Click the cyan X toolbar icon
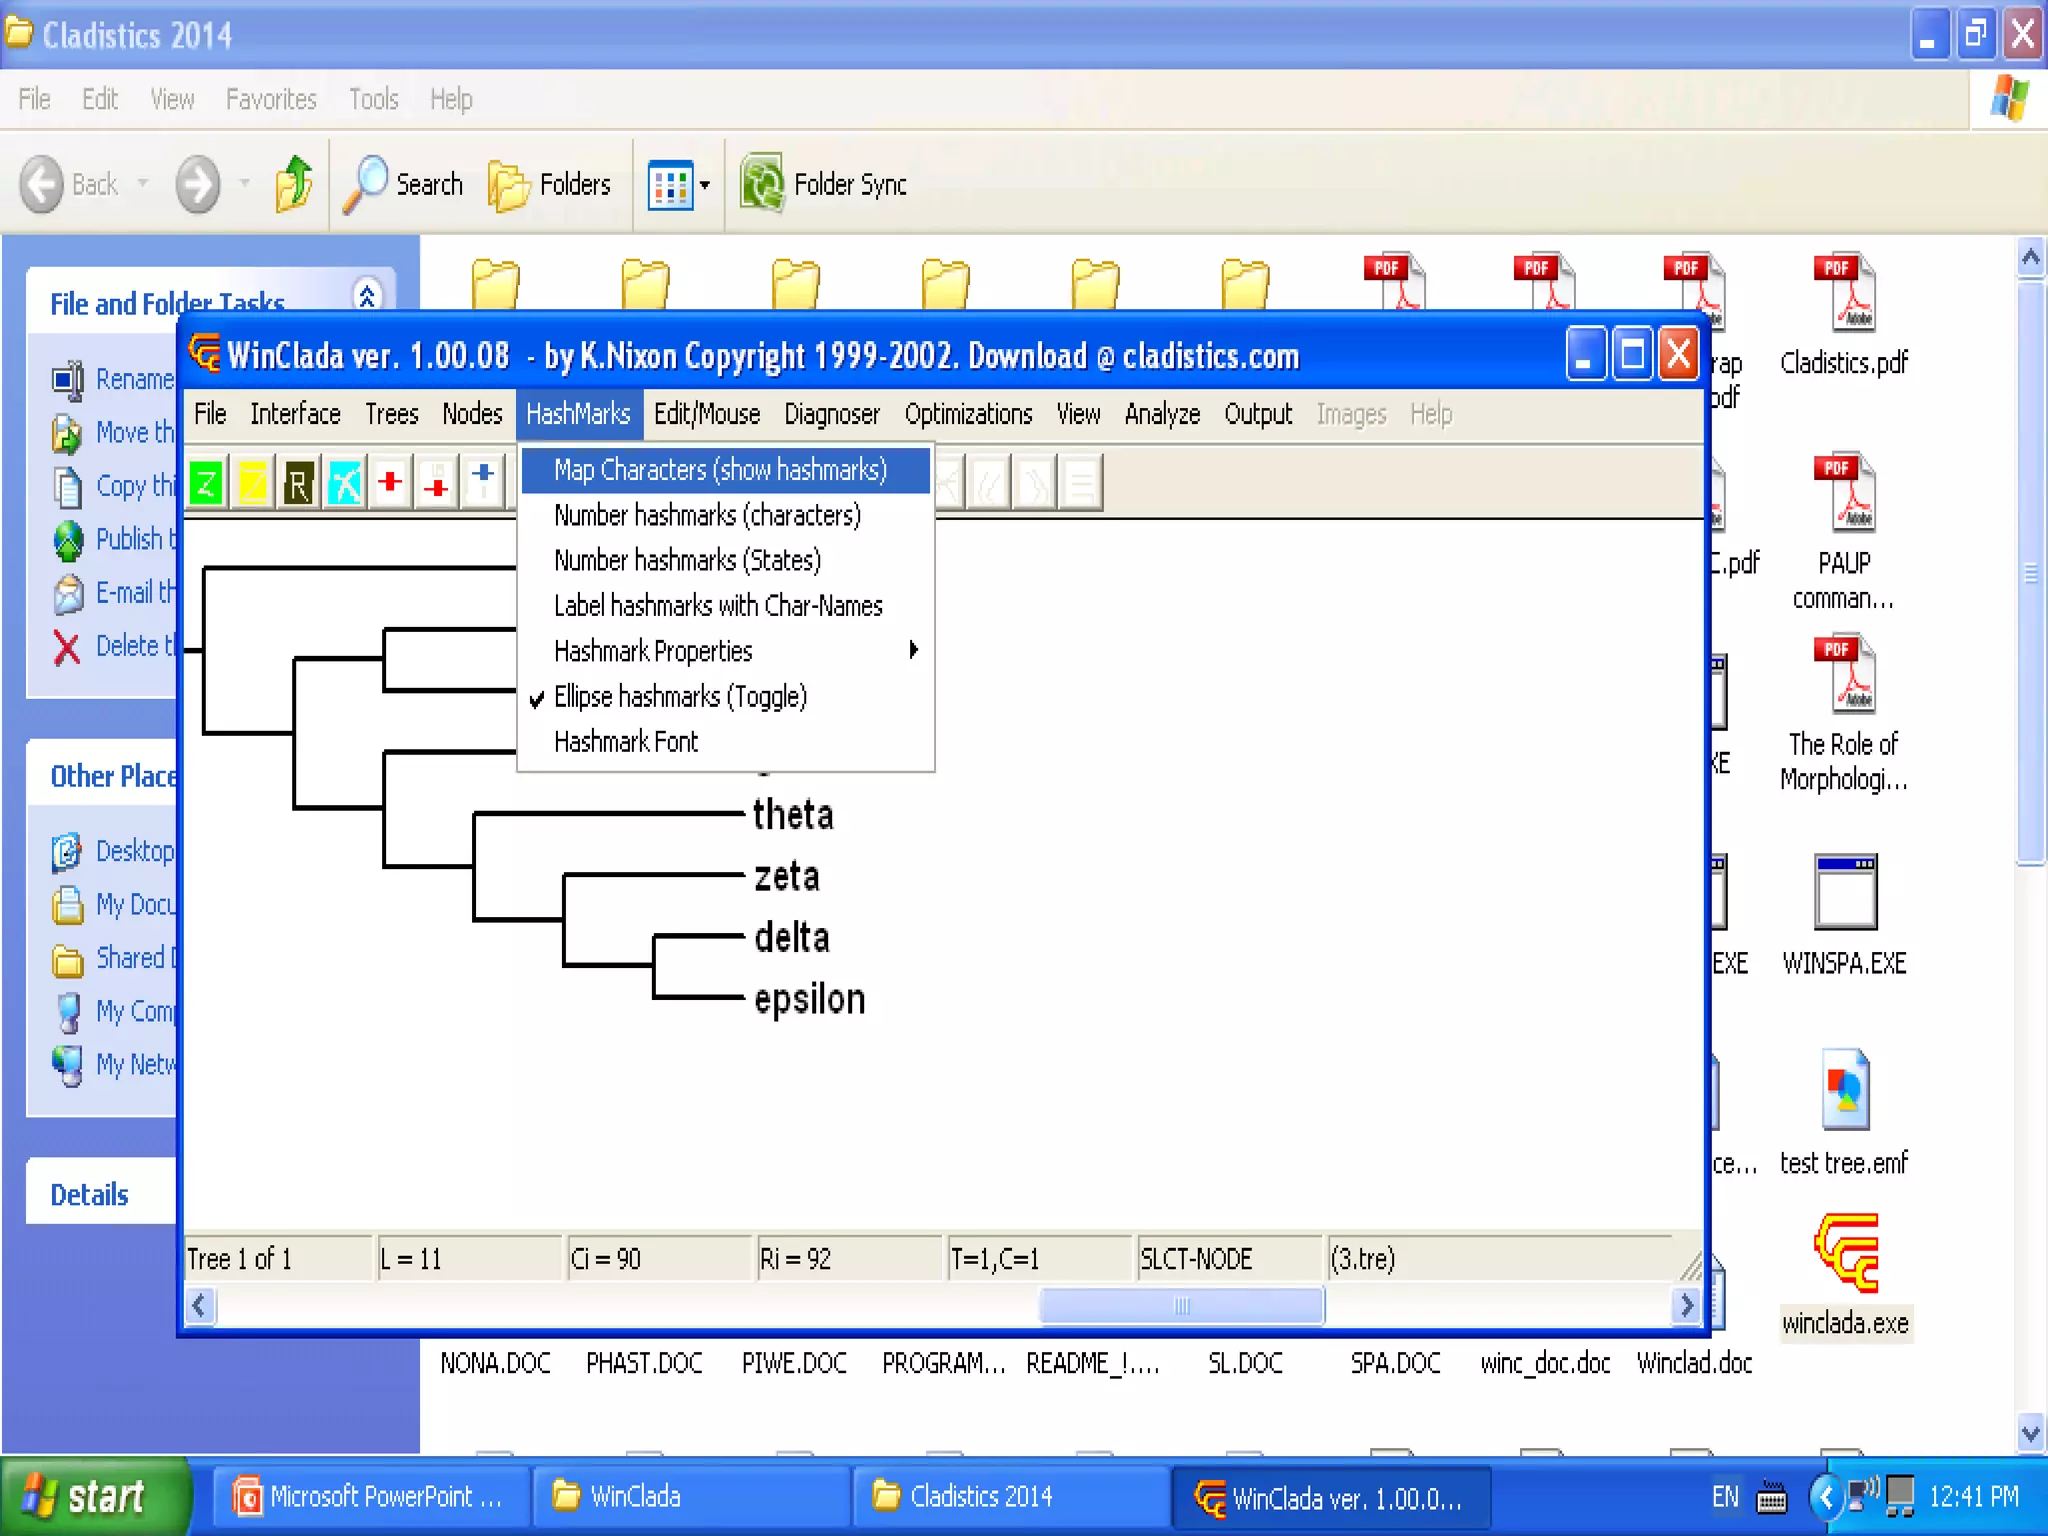2048x1536 pixels. tap(344, 484)
